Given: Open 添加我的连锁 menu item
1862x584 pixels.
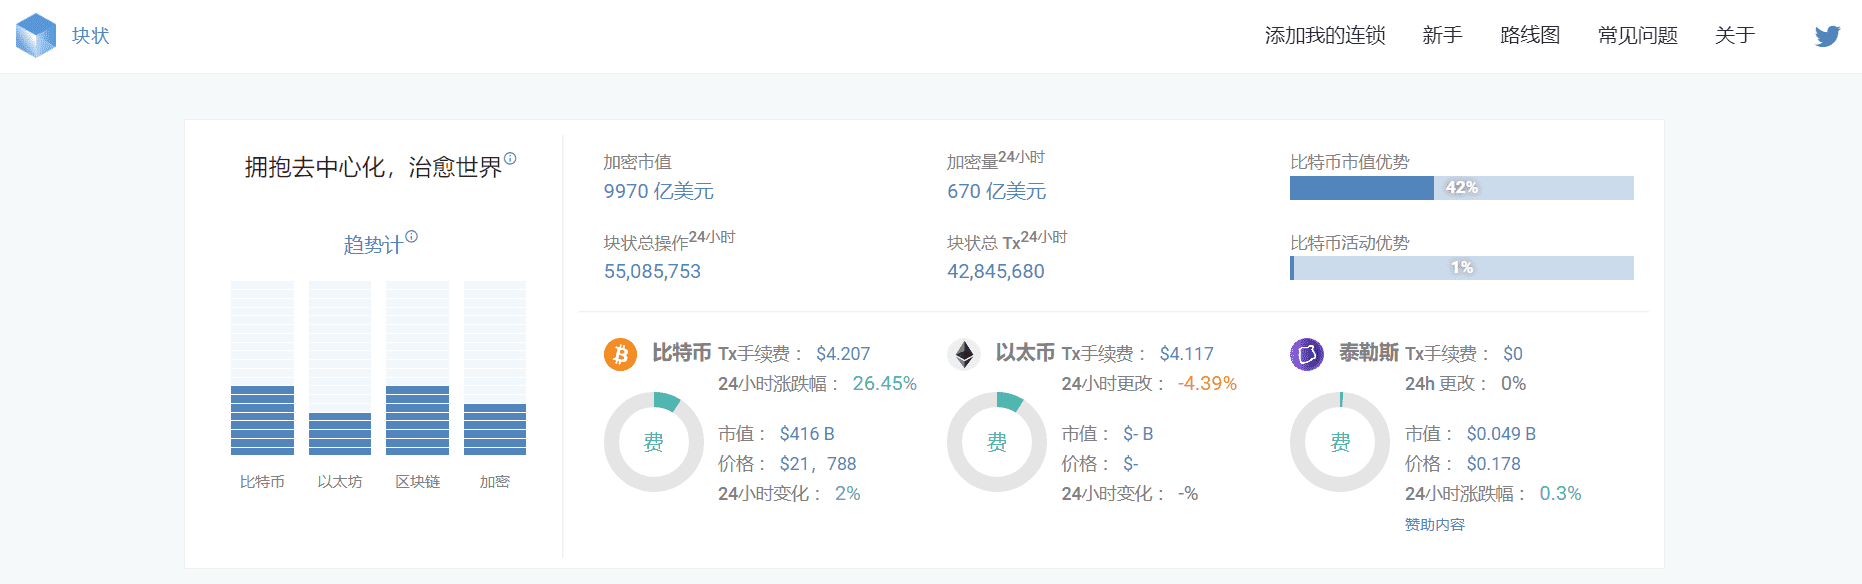Looking at the screenshot, I should coord(1325,36).
